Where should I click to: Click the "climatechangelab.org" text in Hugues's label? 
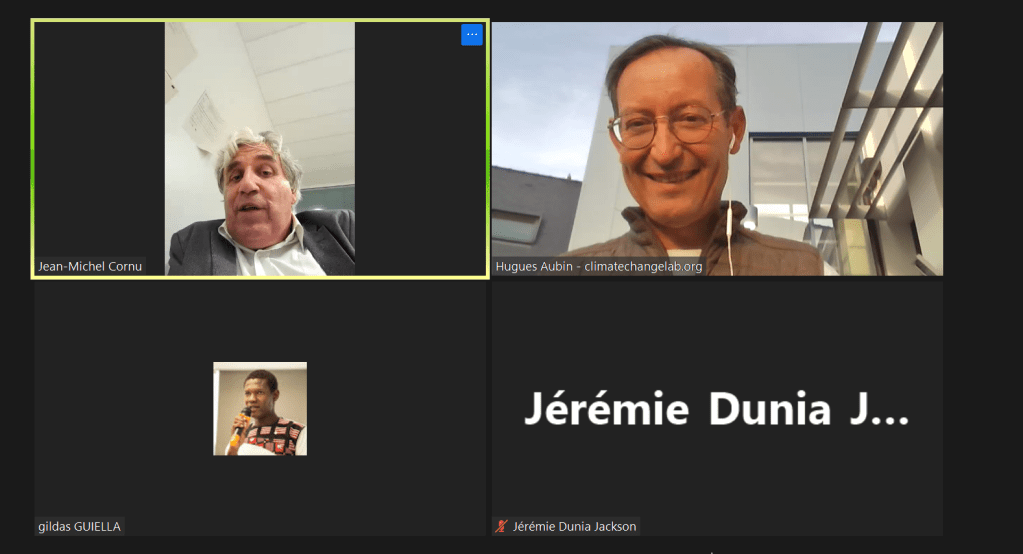tap(643, 266)
